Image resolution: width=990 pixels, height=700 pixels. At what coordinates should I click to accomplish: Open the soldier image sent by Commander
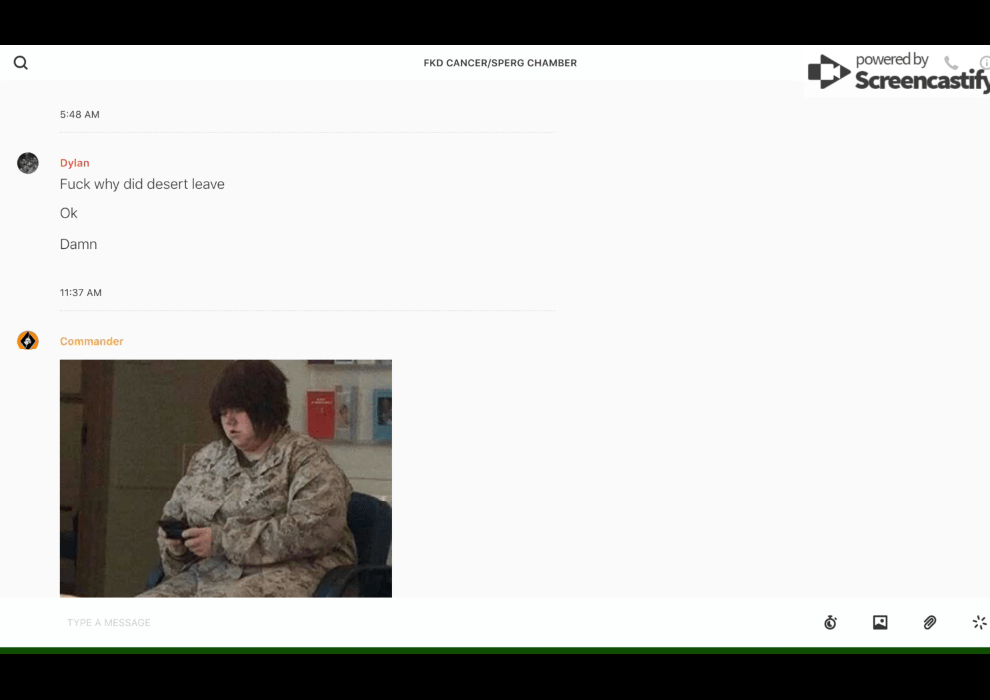226,478
